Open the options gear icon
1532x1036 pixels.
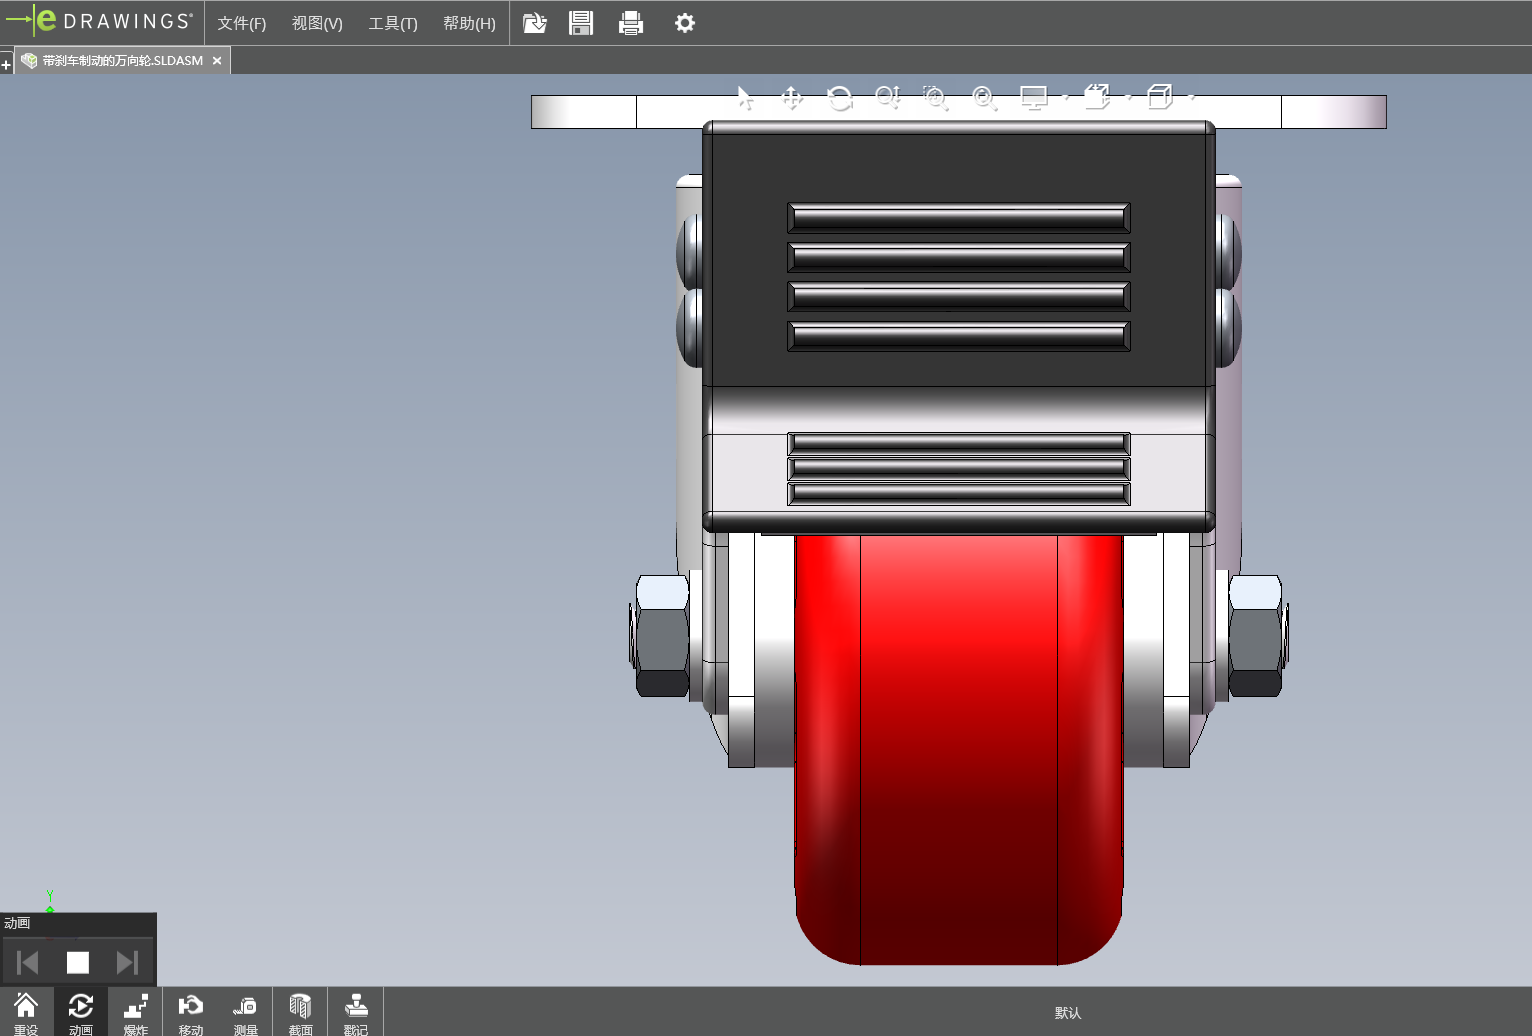685,23
